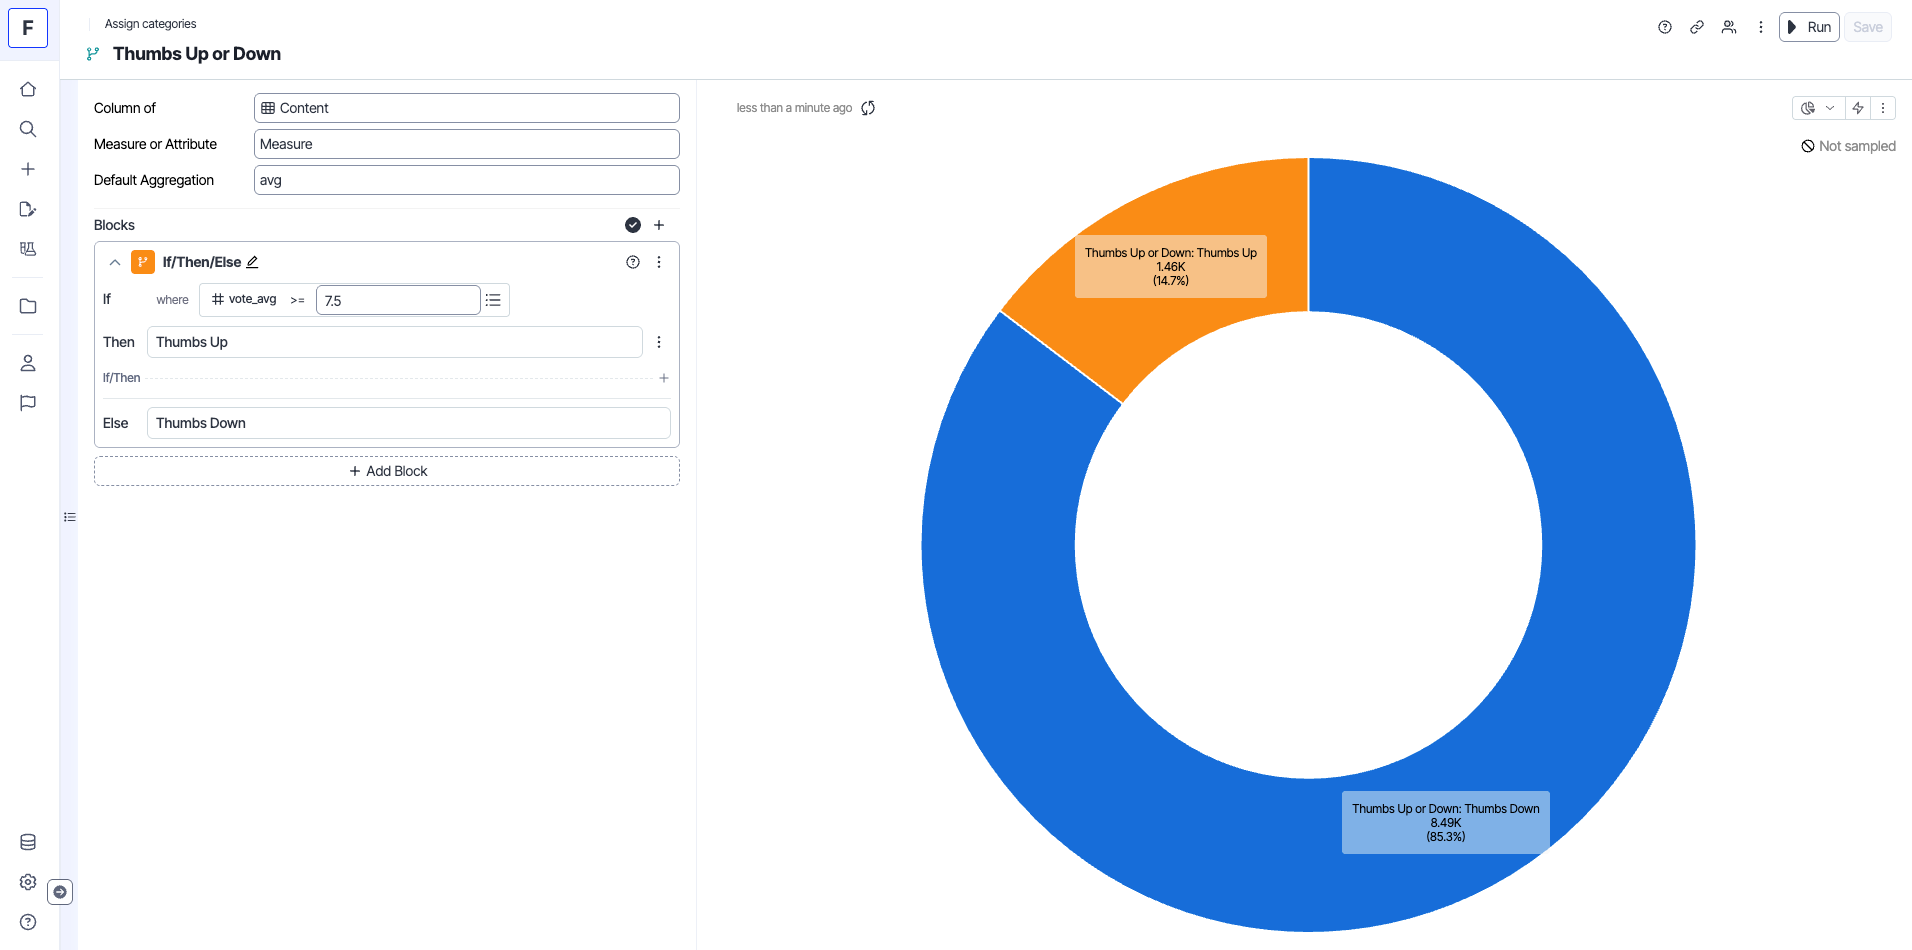Viewport: 1912px width, 950px height.
Task: Open the database icon in sidebar
Action: coord(28,842)
